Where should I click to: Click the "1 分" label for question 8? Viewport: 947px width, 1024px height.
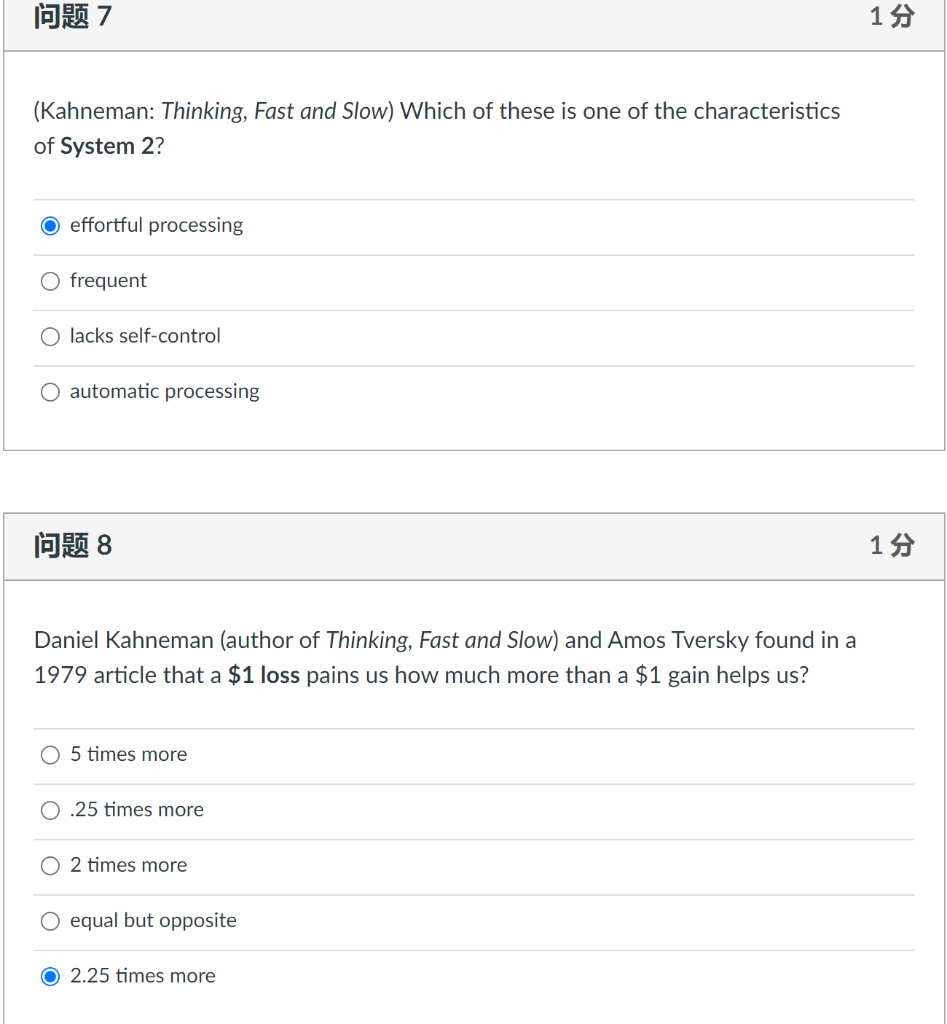point(890,546)
